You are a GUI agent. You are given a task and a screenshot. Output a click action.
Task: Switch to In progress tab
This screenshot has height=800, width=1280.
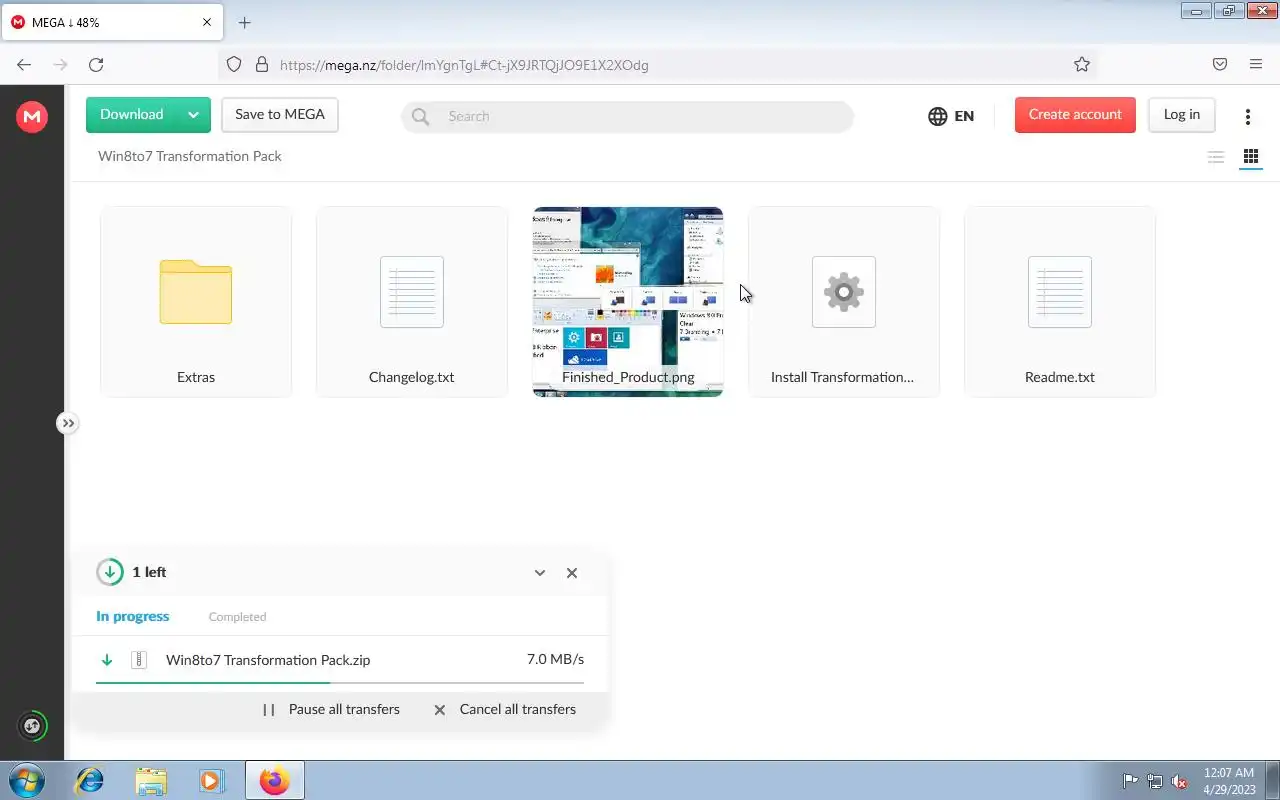[133, 616]
